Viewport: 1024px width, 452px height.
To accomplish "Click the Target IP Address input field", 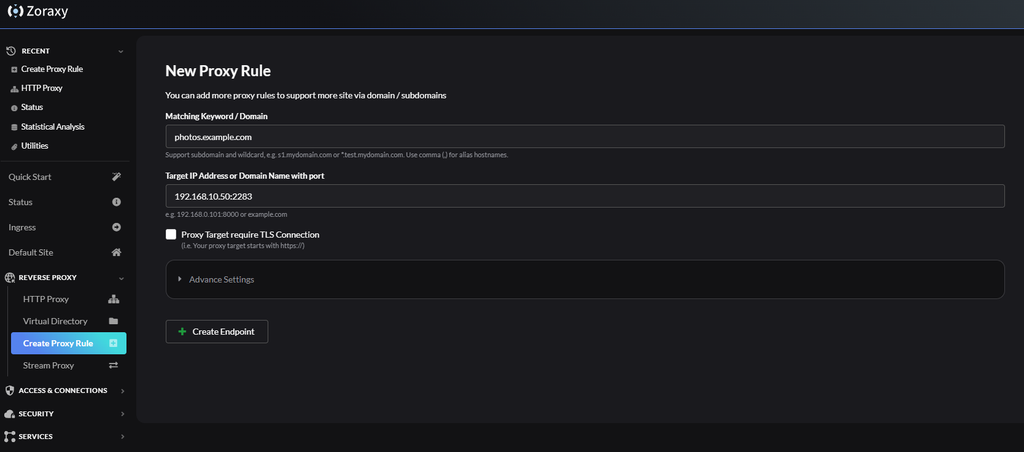I will [584, 196].
